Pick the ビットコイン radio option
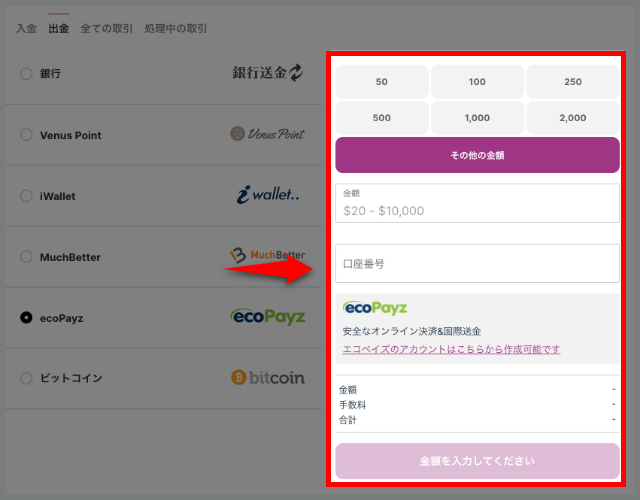 pos(26,378)
